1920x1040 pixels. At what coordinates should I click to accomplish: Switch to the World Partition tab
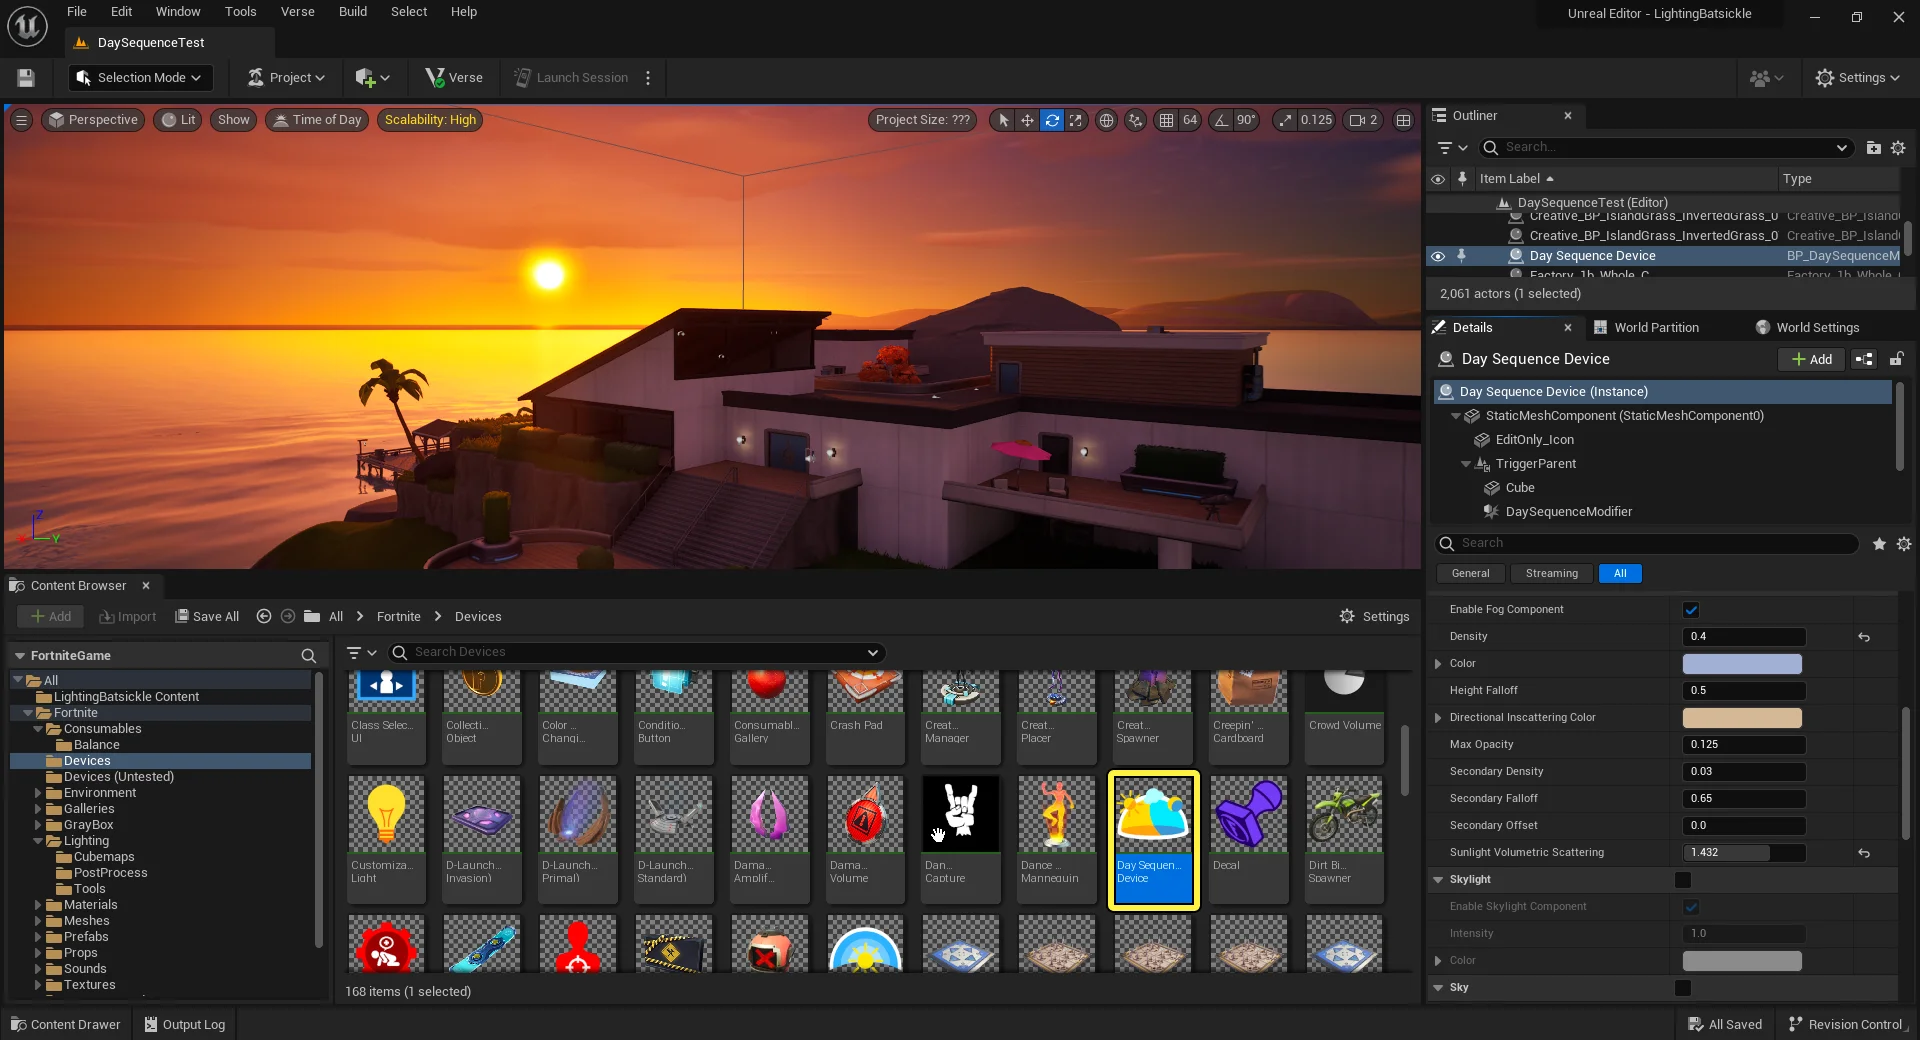click(1646, 328)
